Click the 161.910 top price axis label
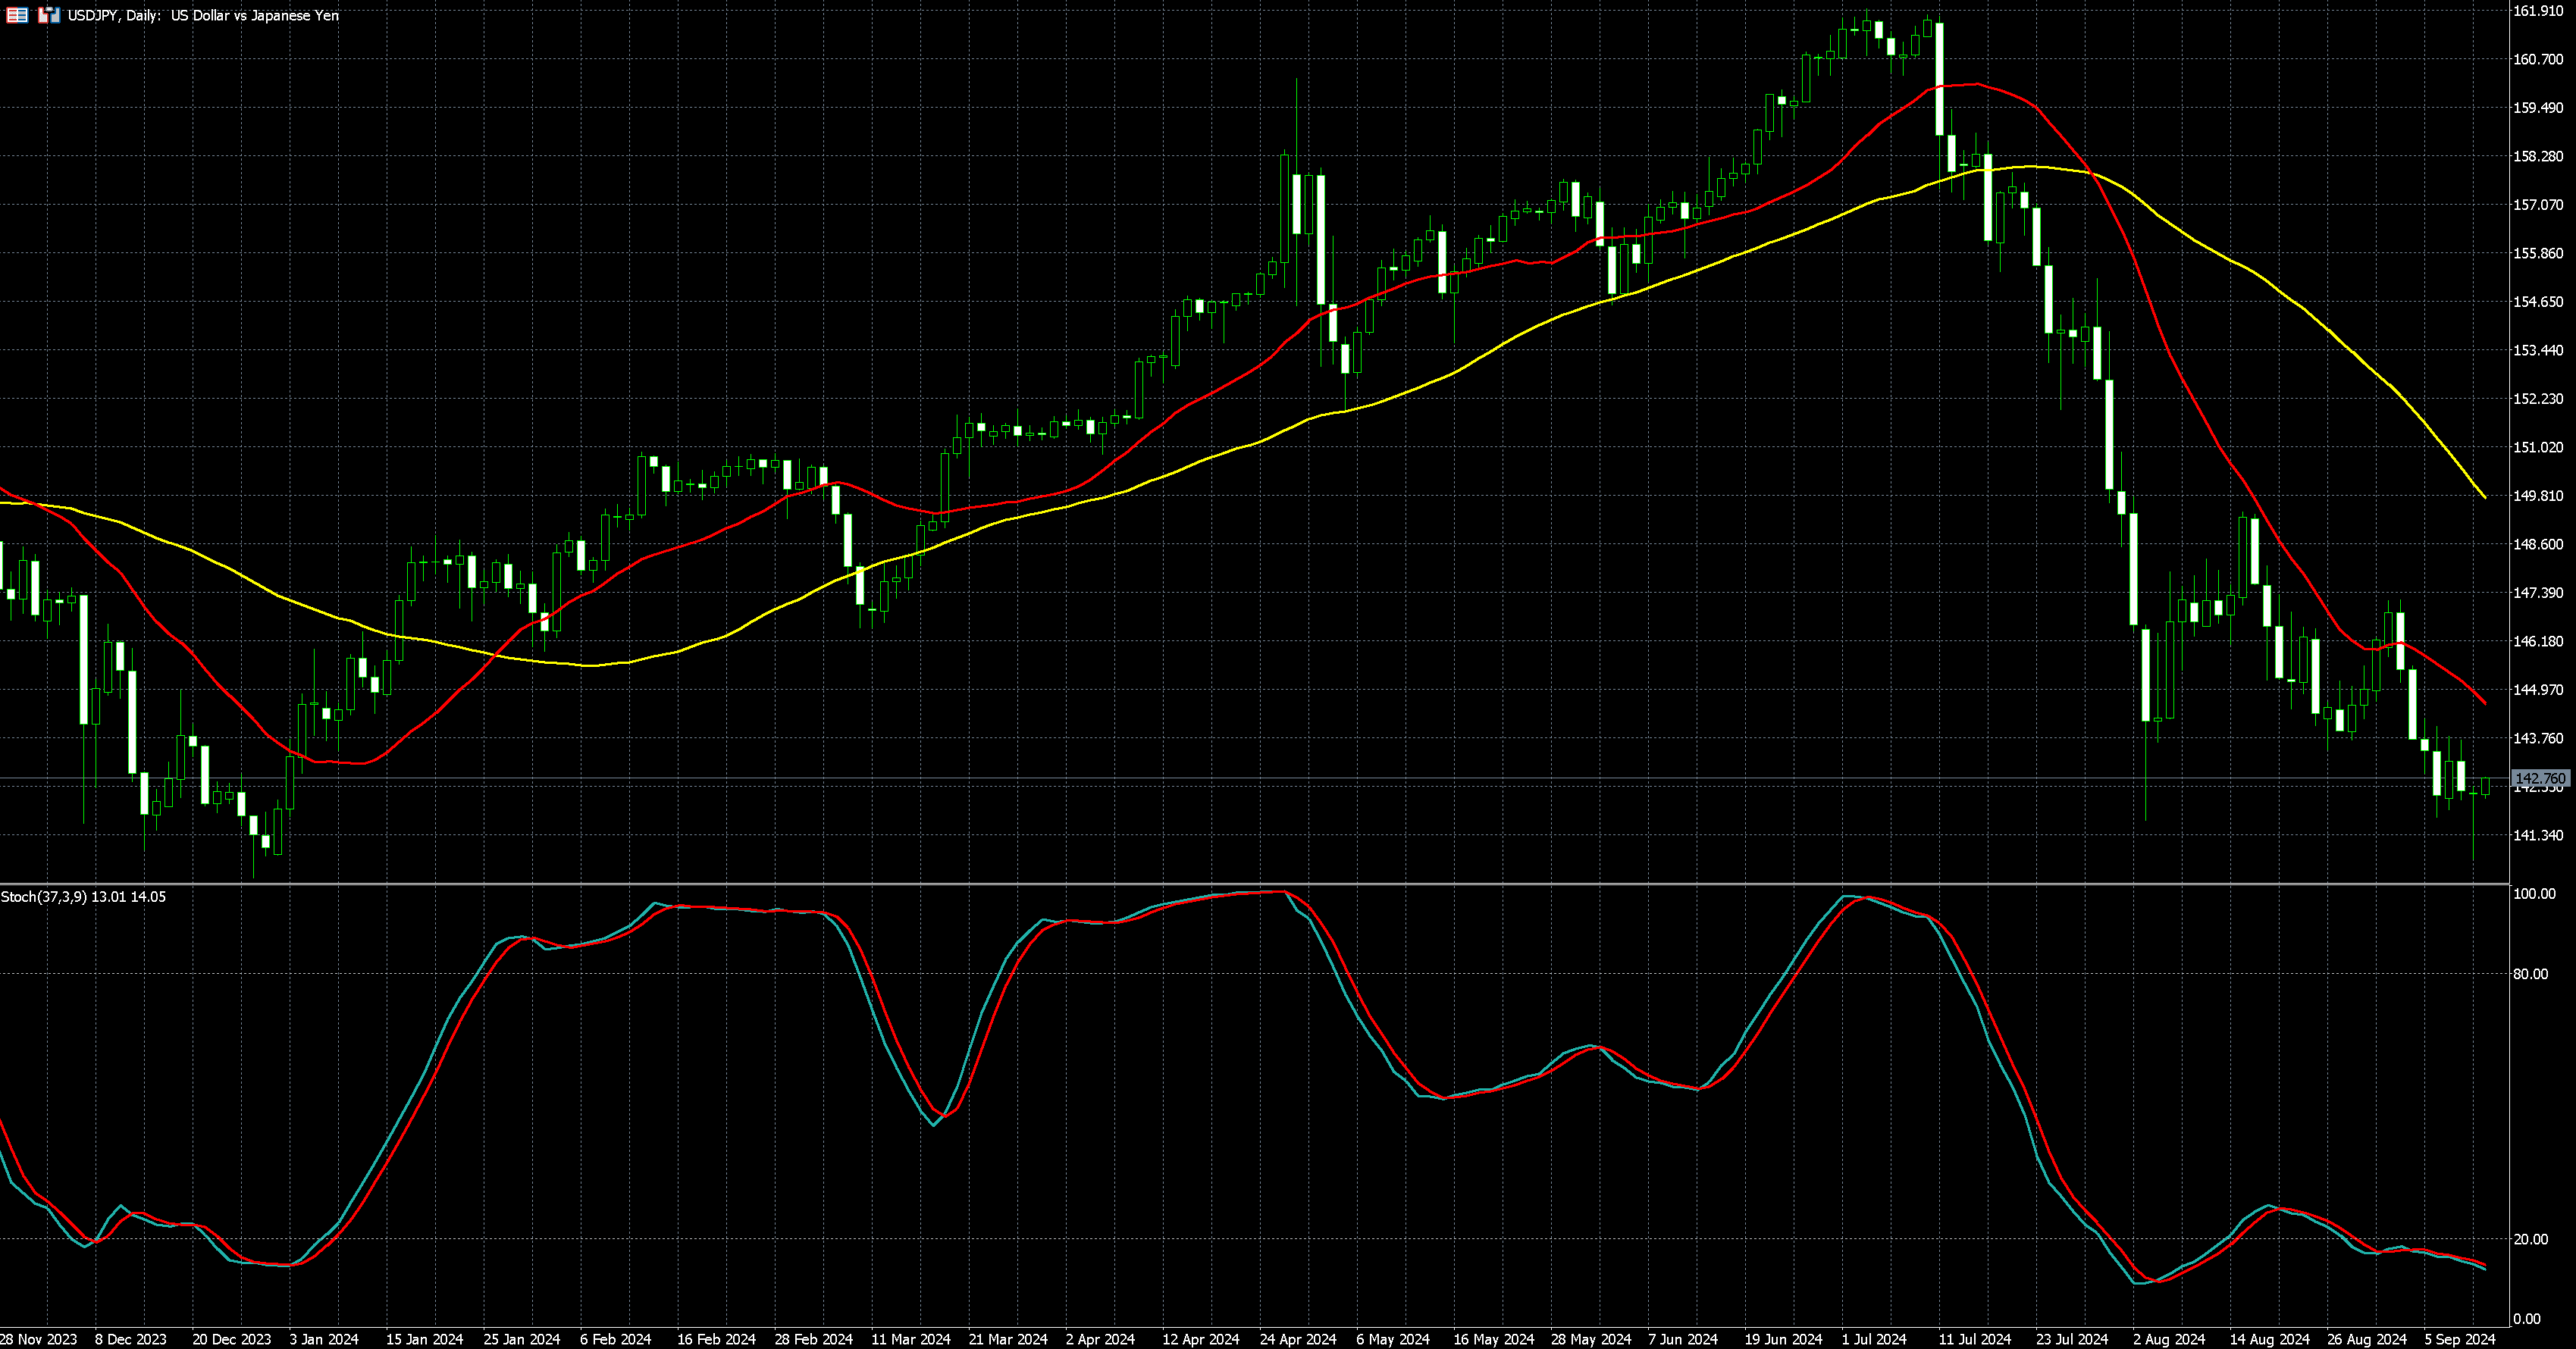 click(2538, 11)
